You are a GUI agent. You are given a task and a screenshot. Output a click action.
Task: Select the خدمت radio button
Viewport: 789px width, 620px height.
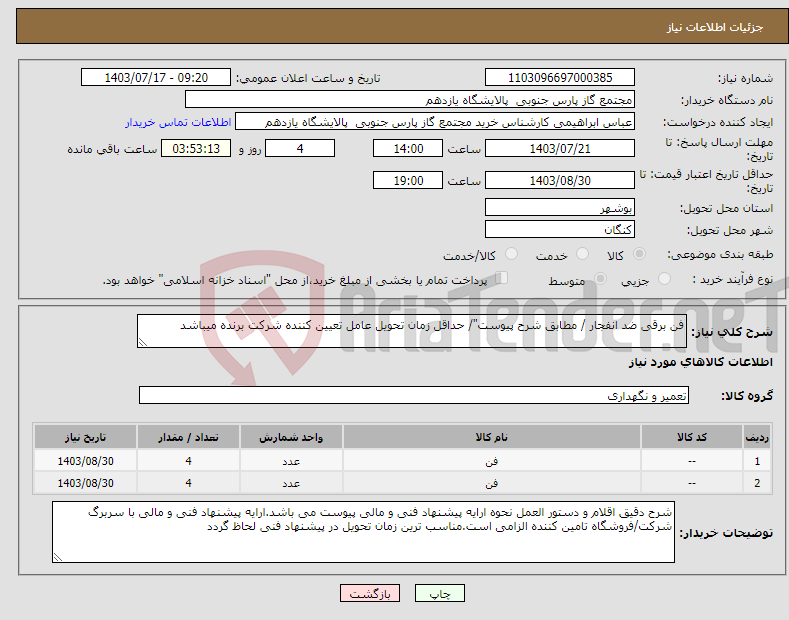point(582,254)
